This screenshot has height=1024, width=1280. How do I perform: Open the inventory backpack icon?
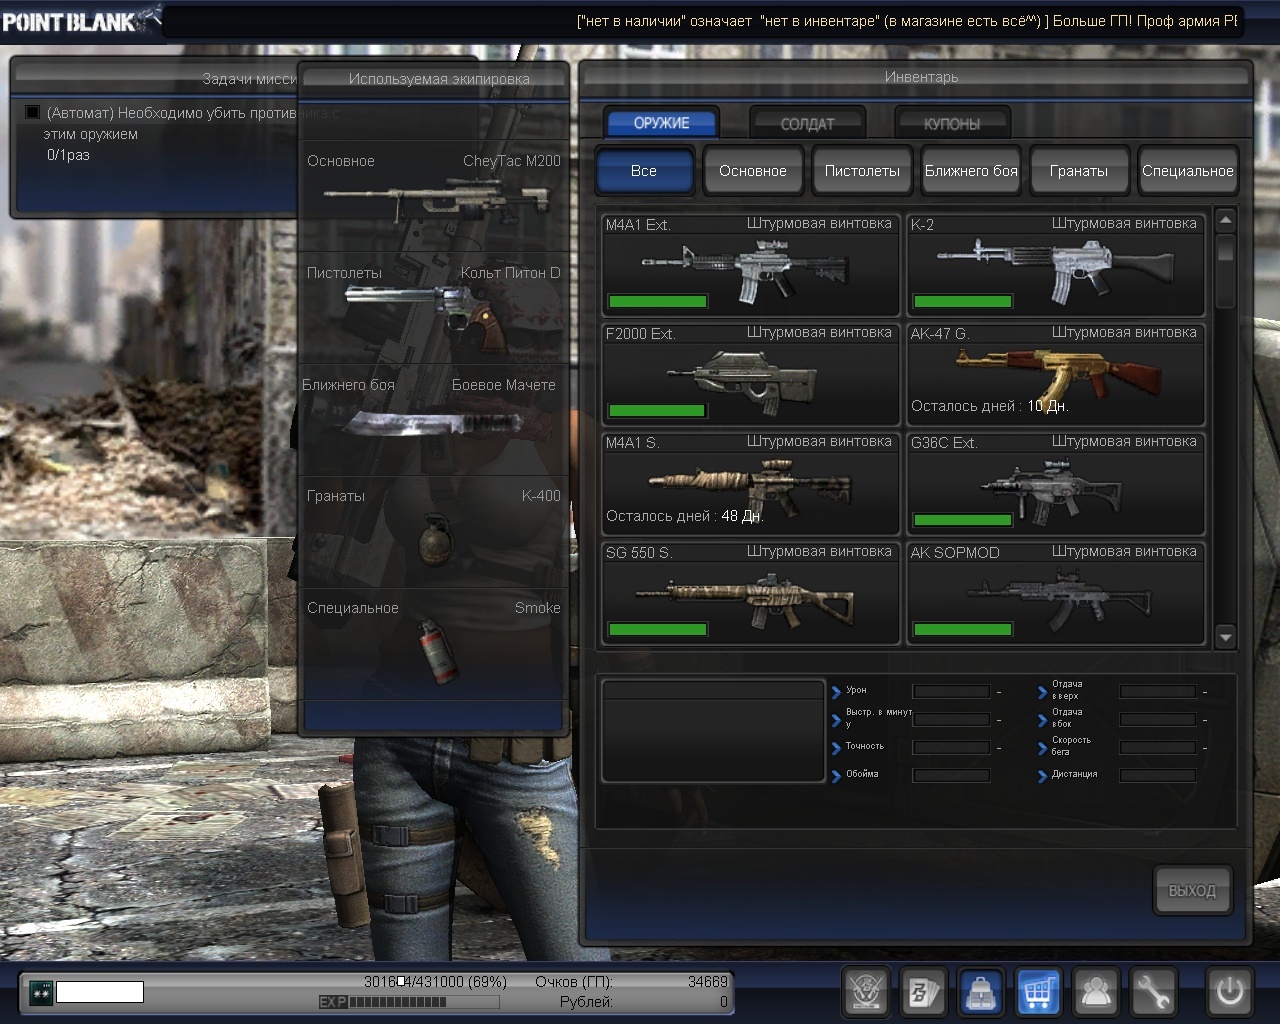tap(981, 992)
